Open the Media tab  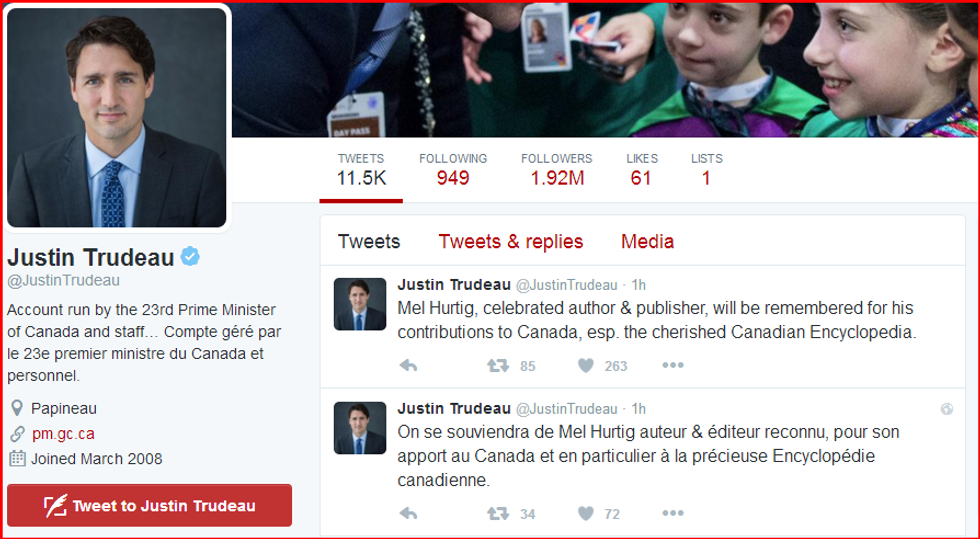(648, 241)
